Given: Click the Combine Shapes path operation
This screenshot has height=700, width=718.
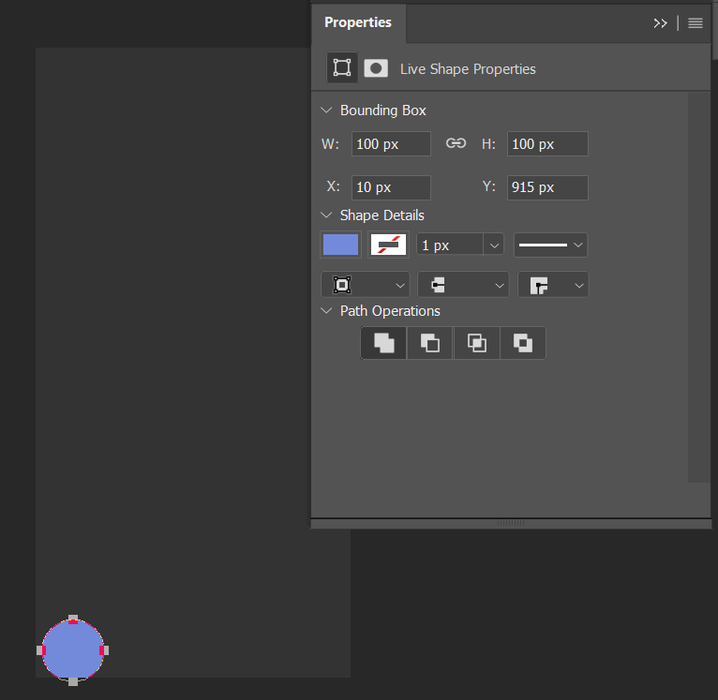Looking at the screenshot, I should [384, 343].
